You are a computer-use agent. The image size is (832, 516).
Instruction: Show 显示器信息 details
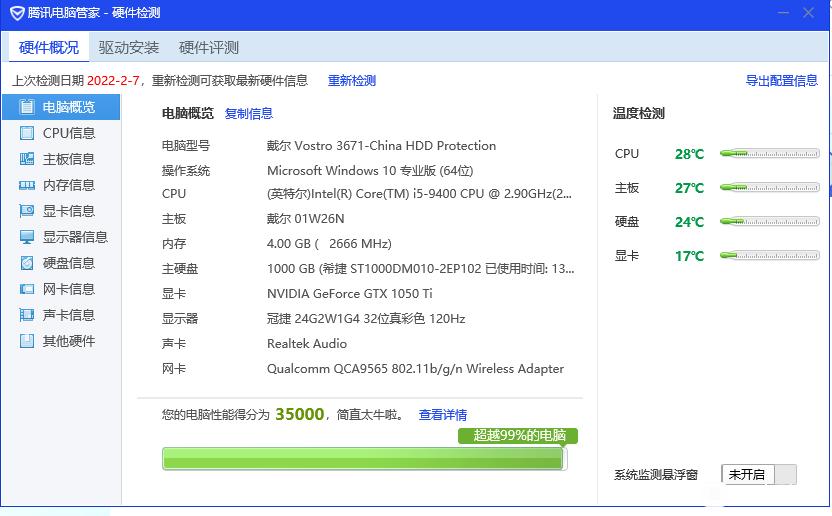point(61,237)
